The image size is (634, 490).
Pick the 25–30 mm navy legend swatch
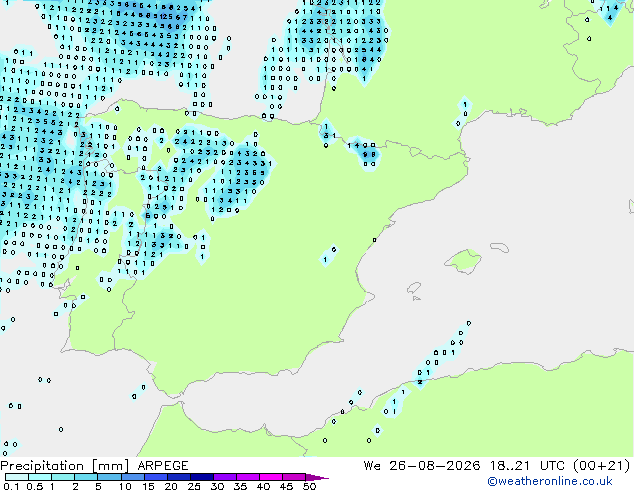pyautogui.click(x=201, y=477)
